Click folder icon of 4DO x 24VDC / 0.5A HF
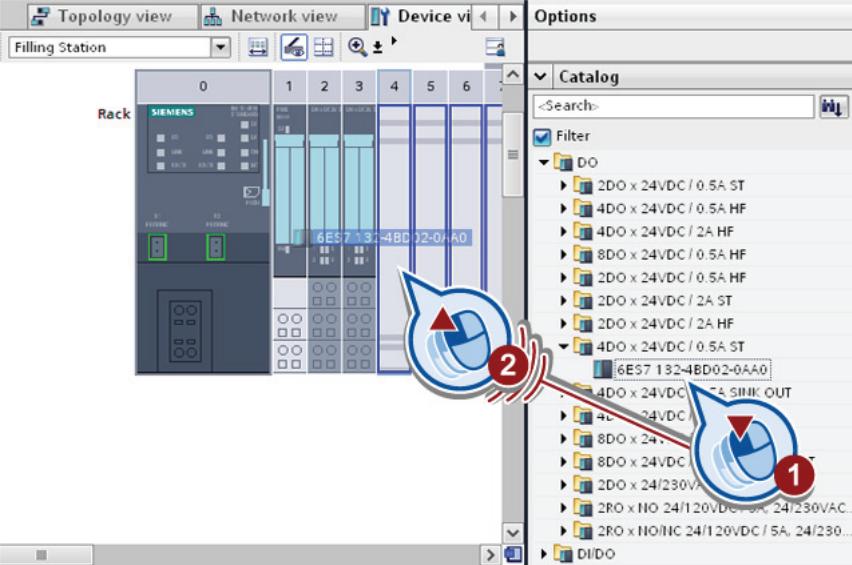 (x=583, y=208)
